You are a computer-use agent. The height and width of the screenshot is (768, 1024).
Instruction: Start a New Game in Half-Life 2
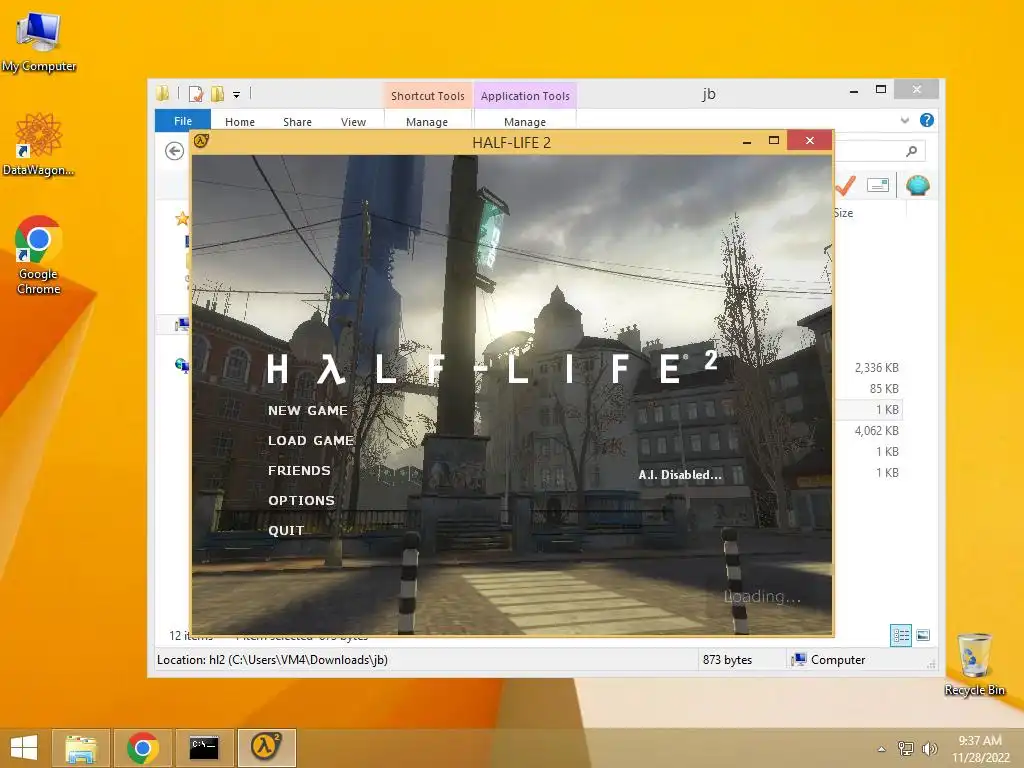pyautogui.click(x=308, y=411)
